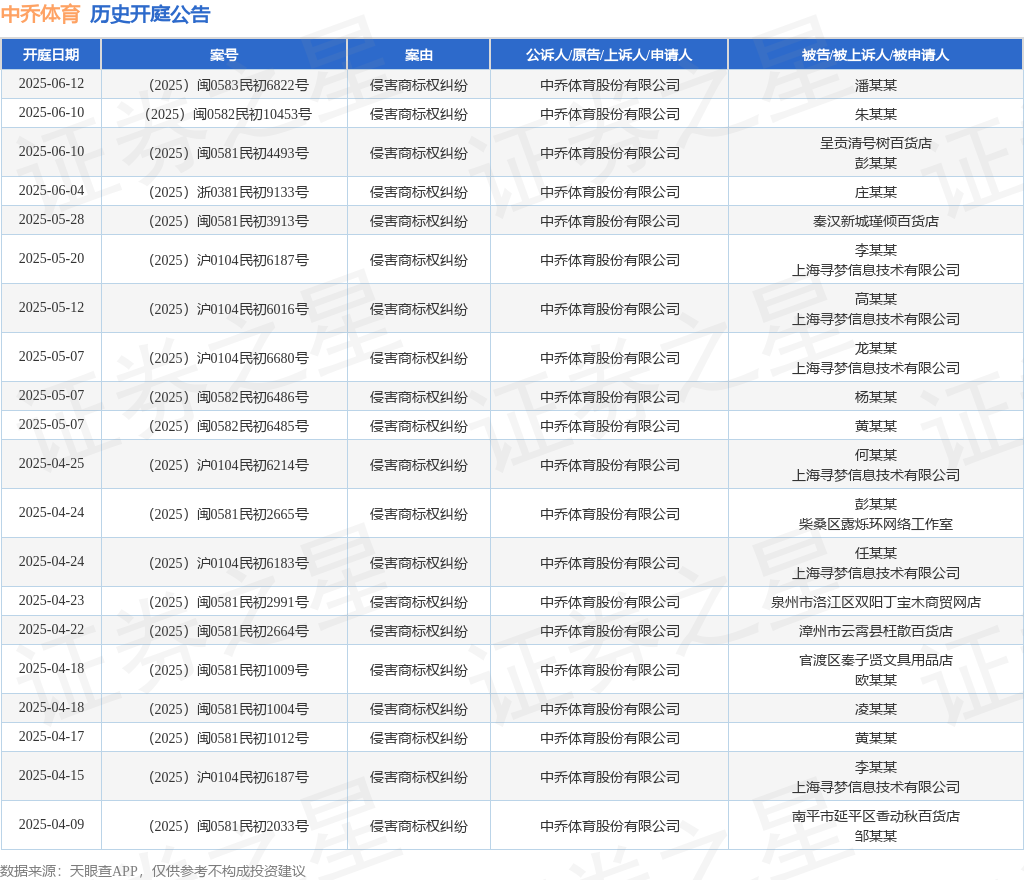
Task: Click defendant name 凌某某
Action: pos(875,709)
